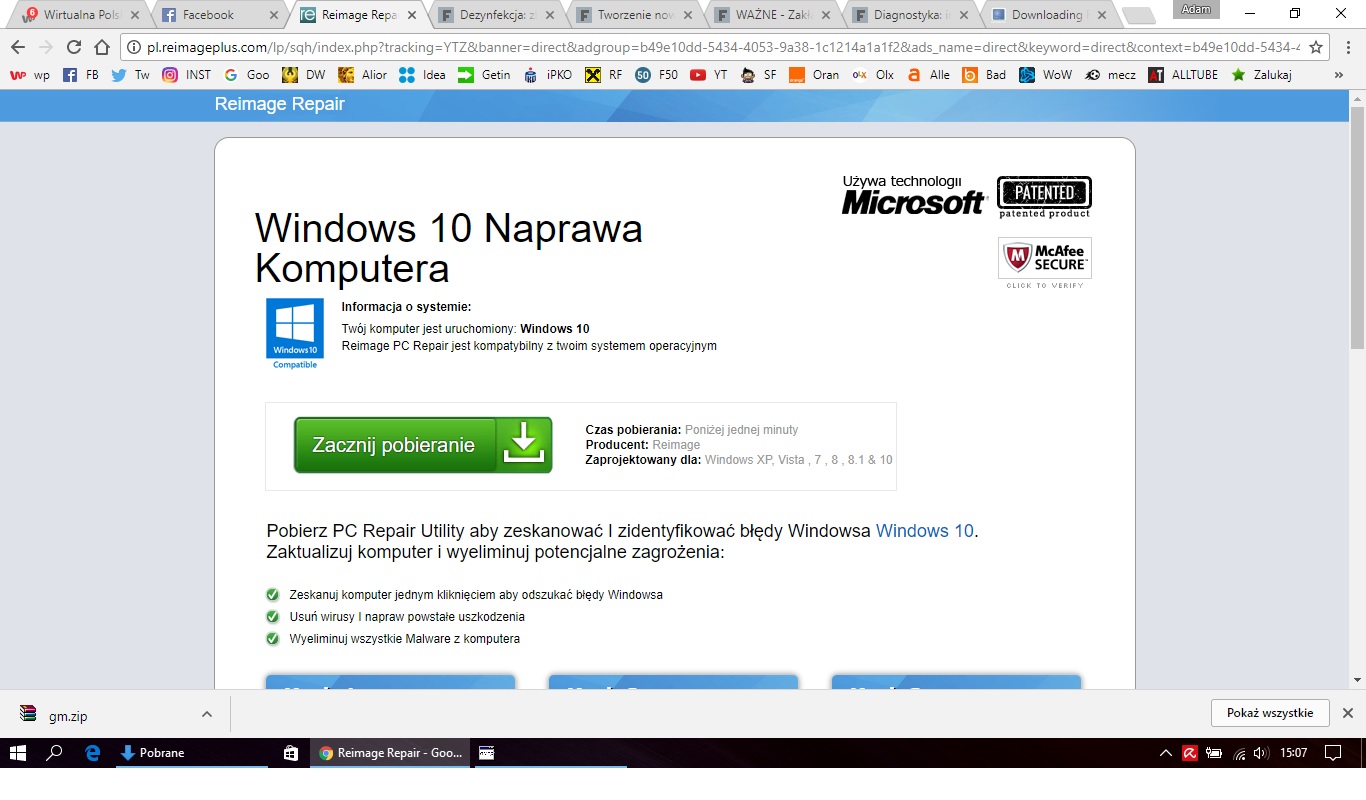Click the Windows 10 Compatible logo
The width and height of the screenshot is (1366, 800).
click(295, 334)
